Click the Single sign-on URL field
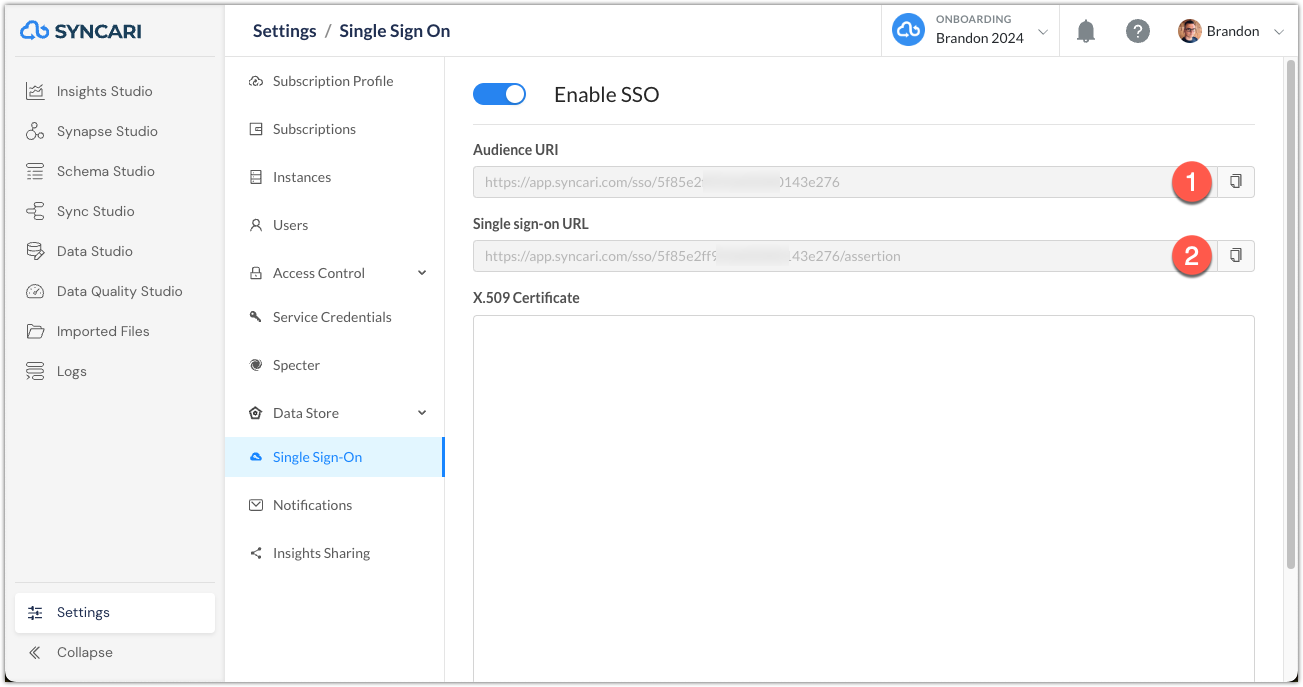Viewport: 1303px width, 687px height. [x=844, y=256]
